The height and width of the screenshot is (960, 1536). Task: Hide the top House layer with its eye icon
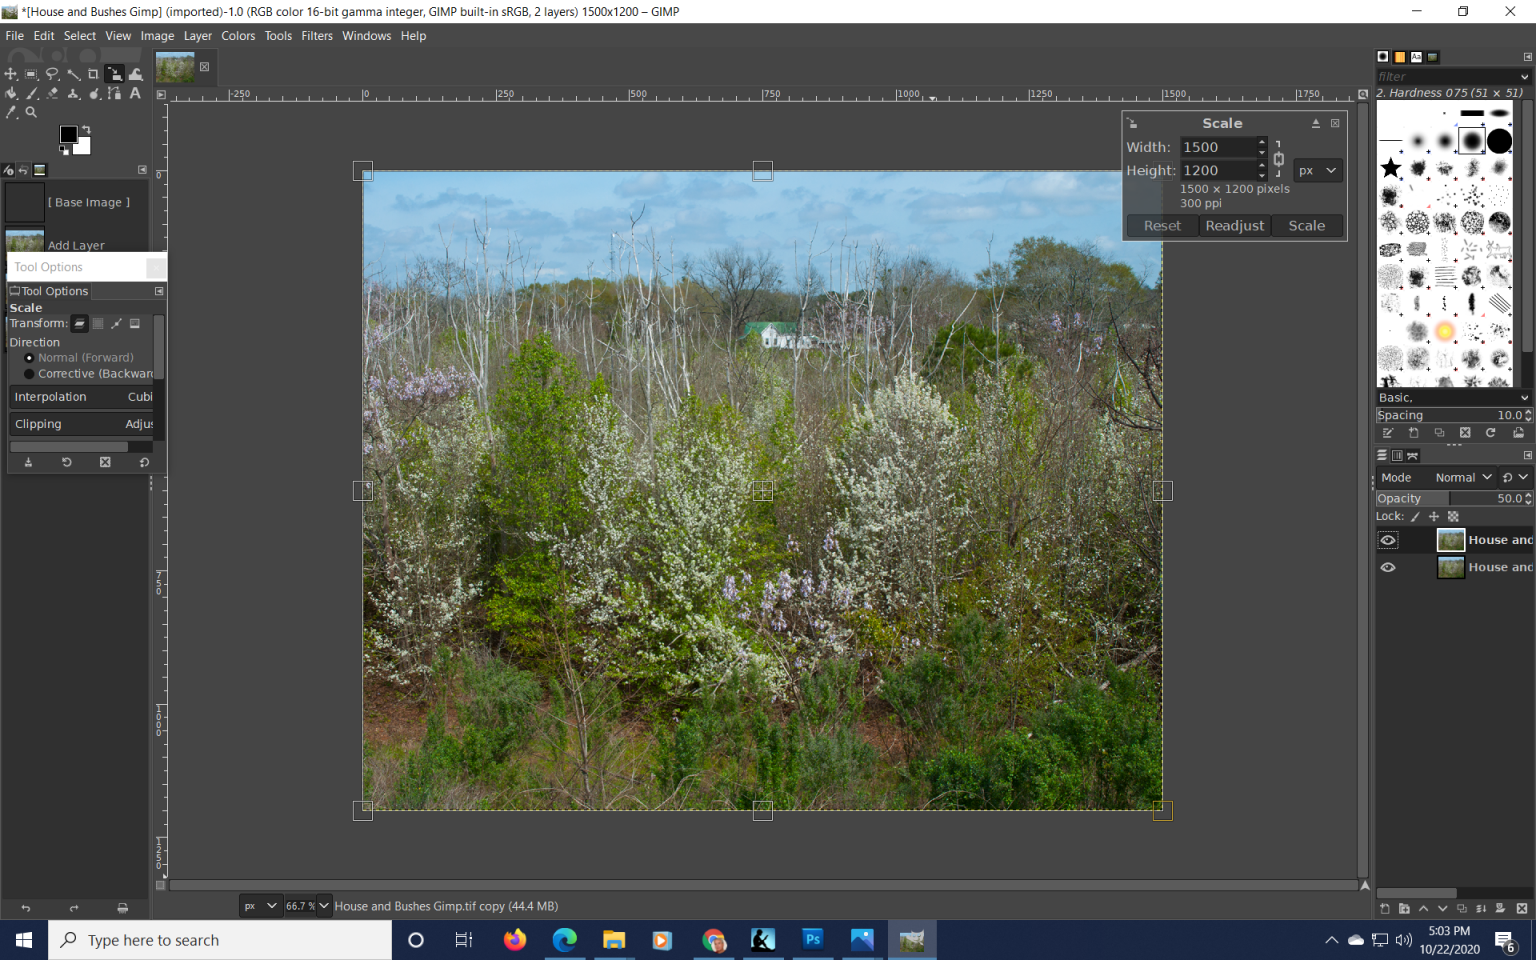click(1388, 539)
